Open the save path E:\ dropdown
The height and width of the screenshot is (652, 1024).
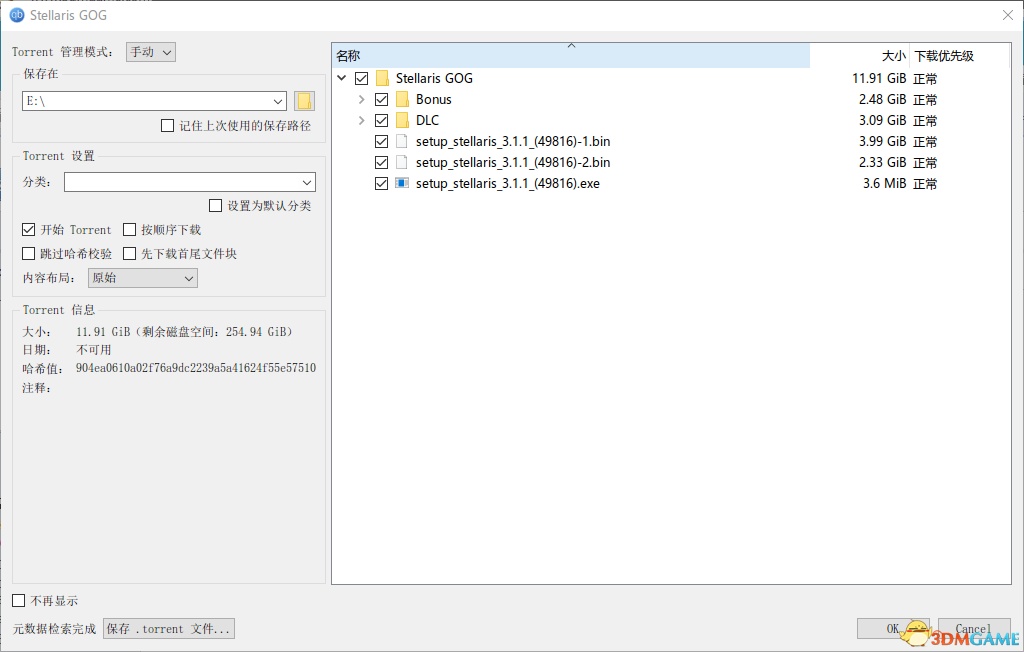point(278,101)
